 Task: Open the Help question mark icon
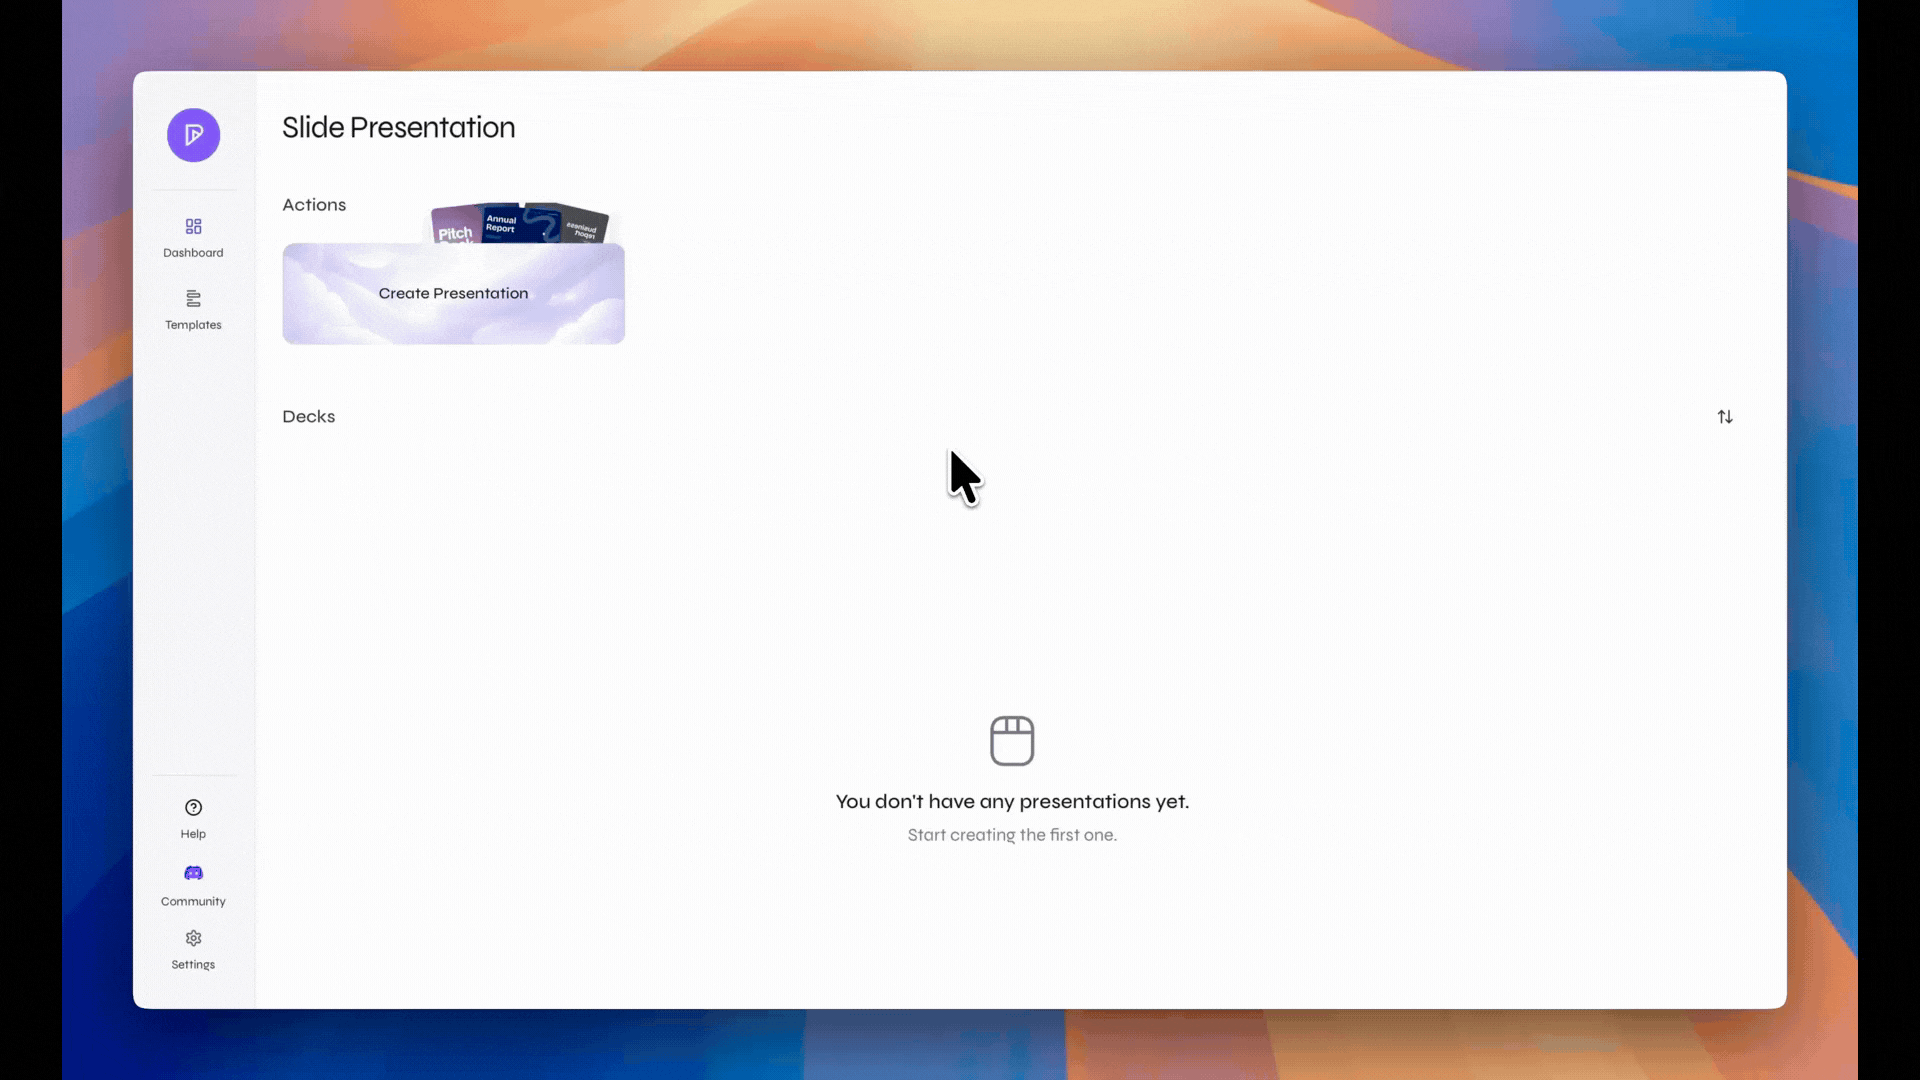click(x=193, y=808)
